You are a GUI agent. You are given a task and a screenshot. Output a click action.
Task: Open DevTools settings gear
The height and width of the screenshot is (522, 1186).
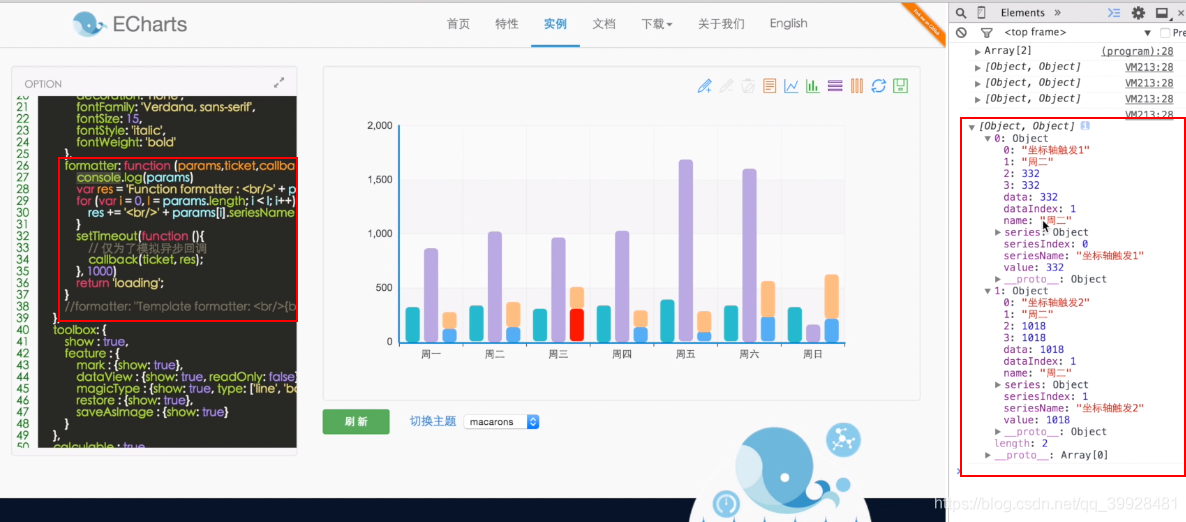click(x=1138, y=13)
